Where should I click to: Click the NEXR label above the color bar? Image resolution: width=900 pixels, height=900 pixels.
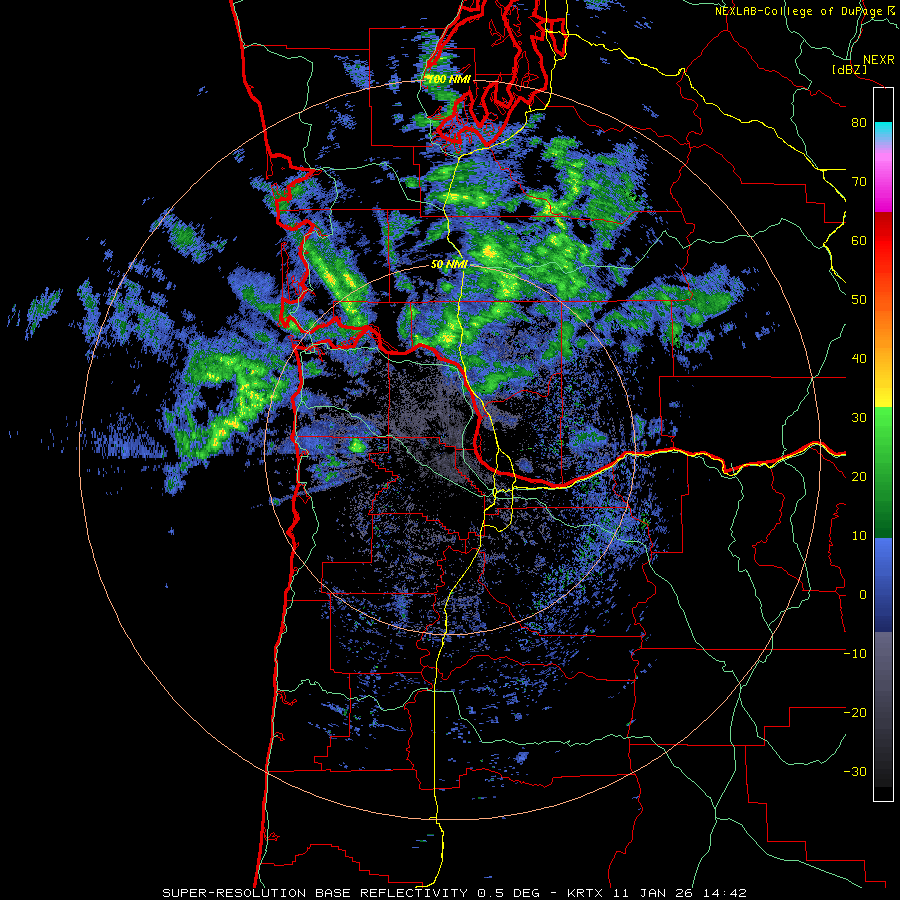click(879, 60)
